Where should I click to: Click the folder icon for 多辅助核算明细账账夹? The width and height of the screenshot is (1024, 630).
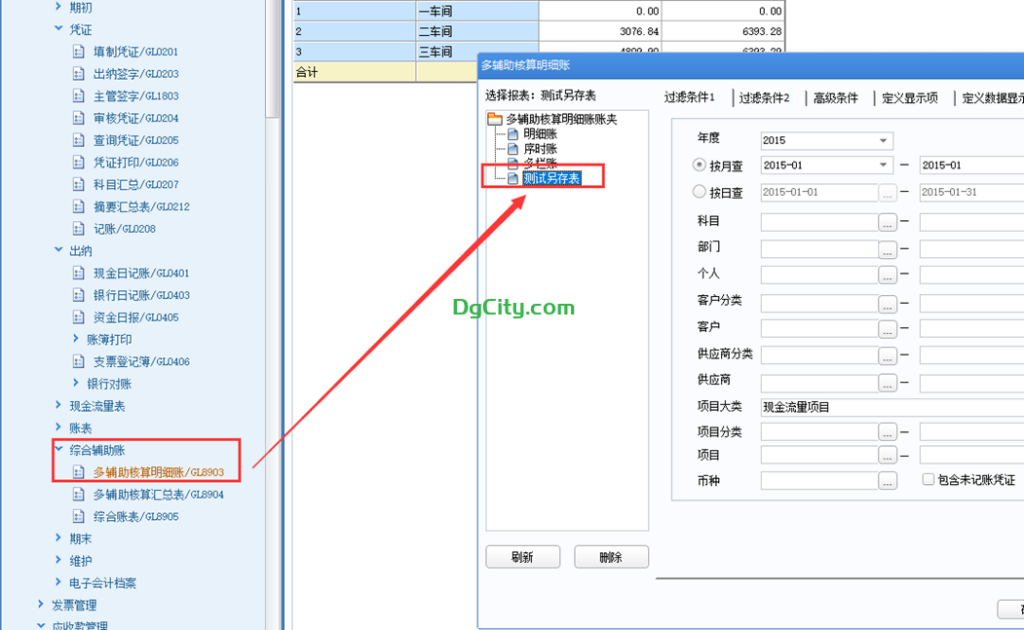pyautogui.click(x=495, y=120)
